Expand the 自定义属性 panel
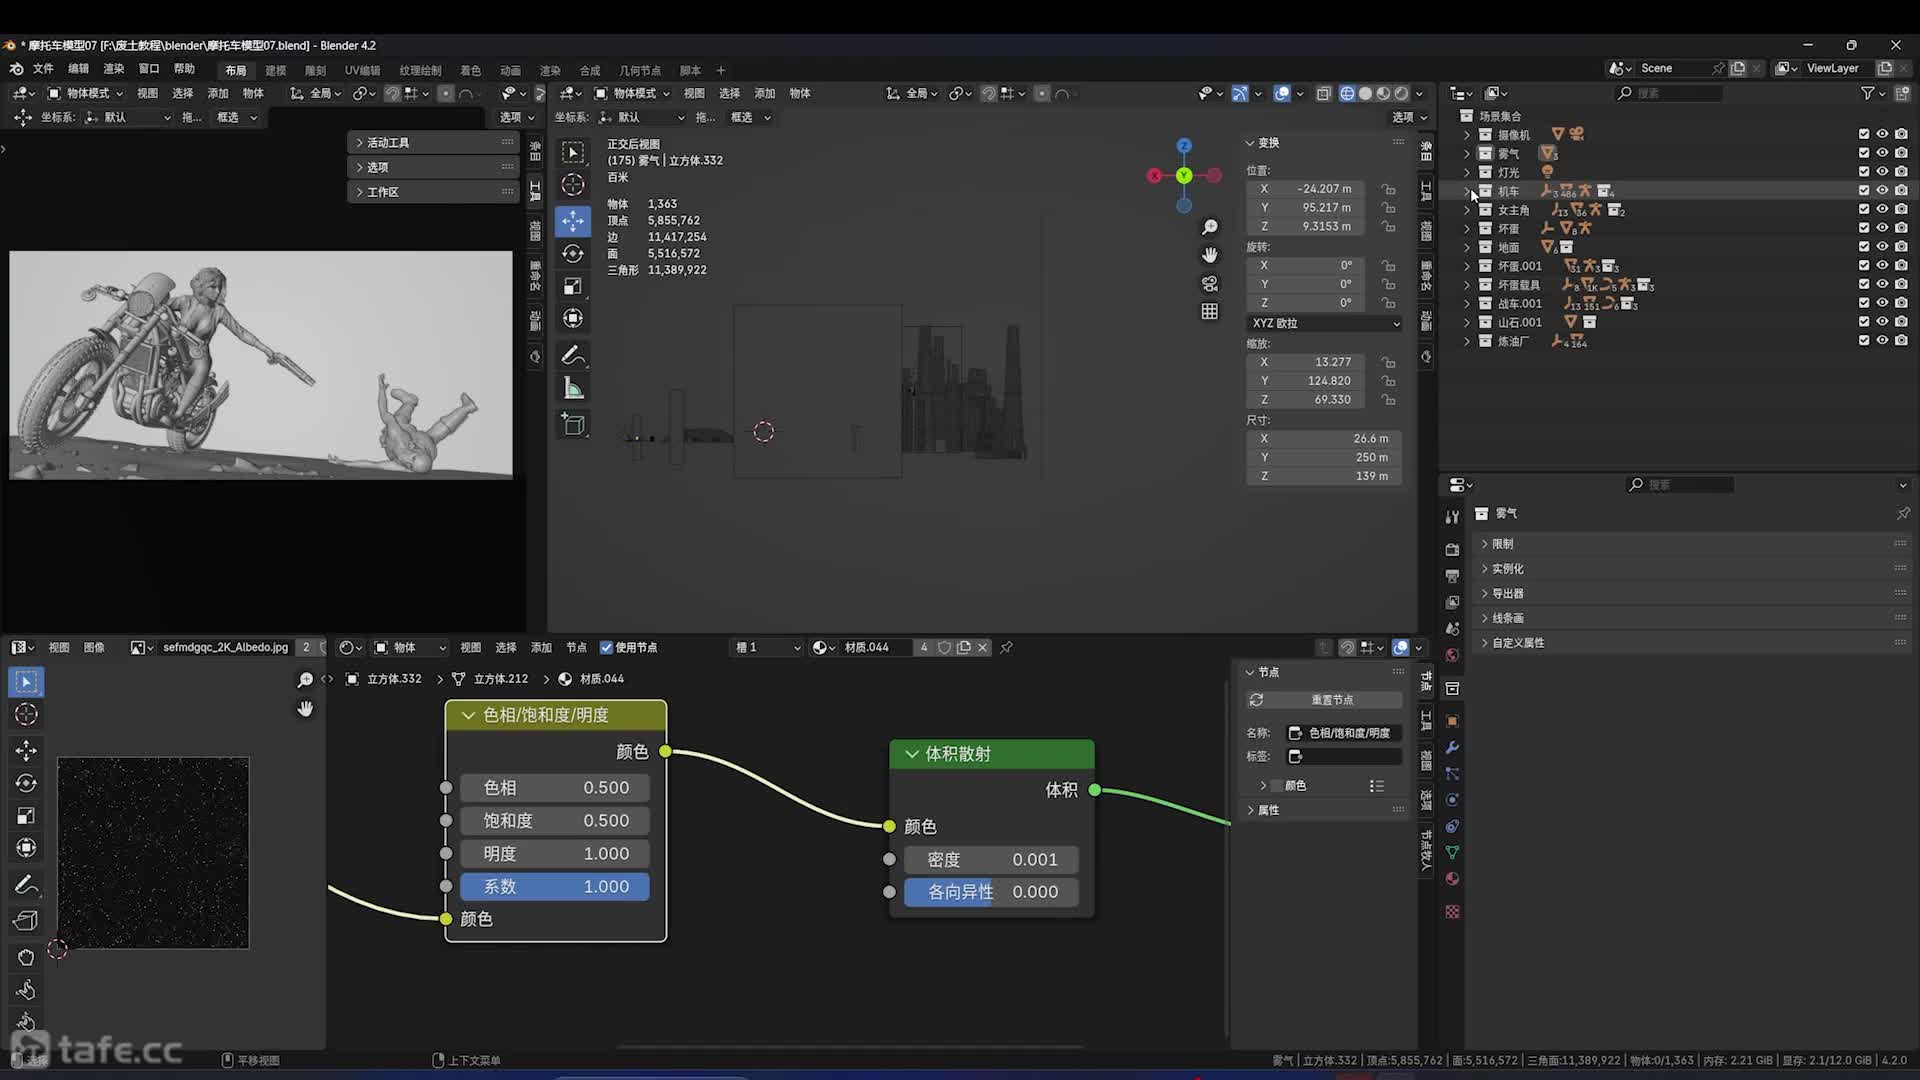This screenshot has height=1080, width=1920. pyautogui.click(x=1690, y=643)
